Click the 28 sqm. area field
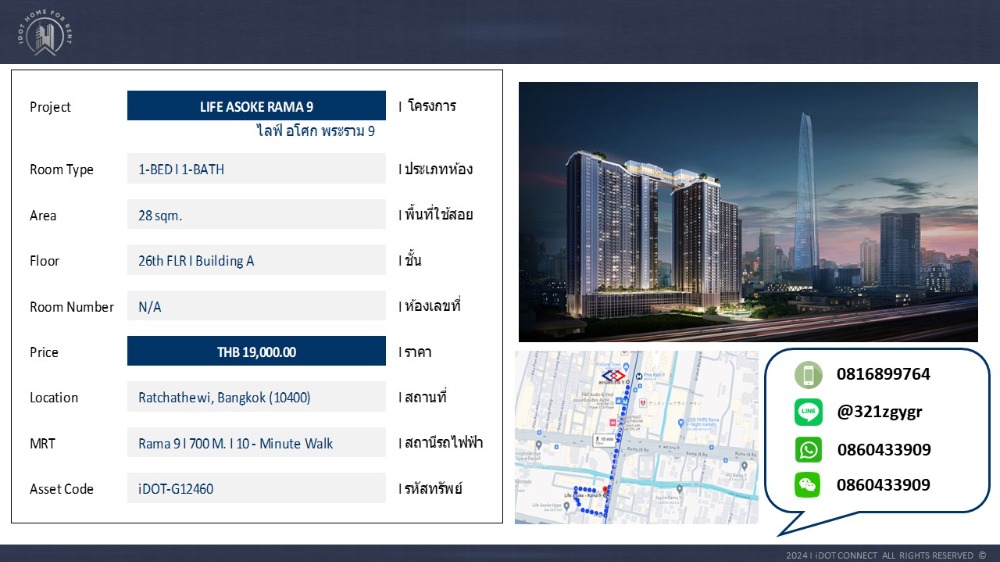1000x562 pixels. 256,215
